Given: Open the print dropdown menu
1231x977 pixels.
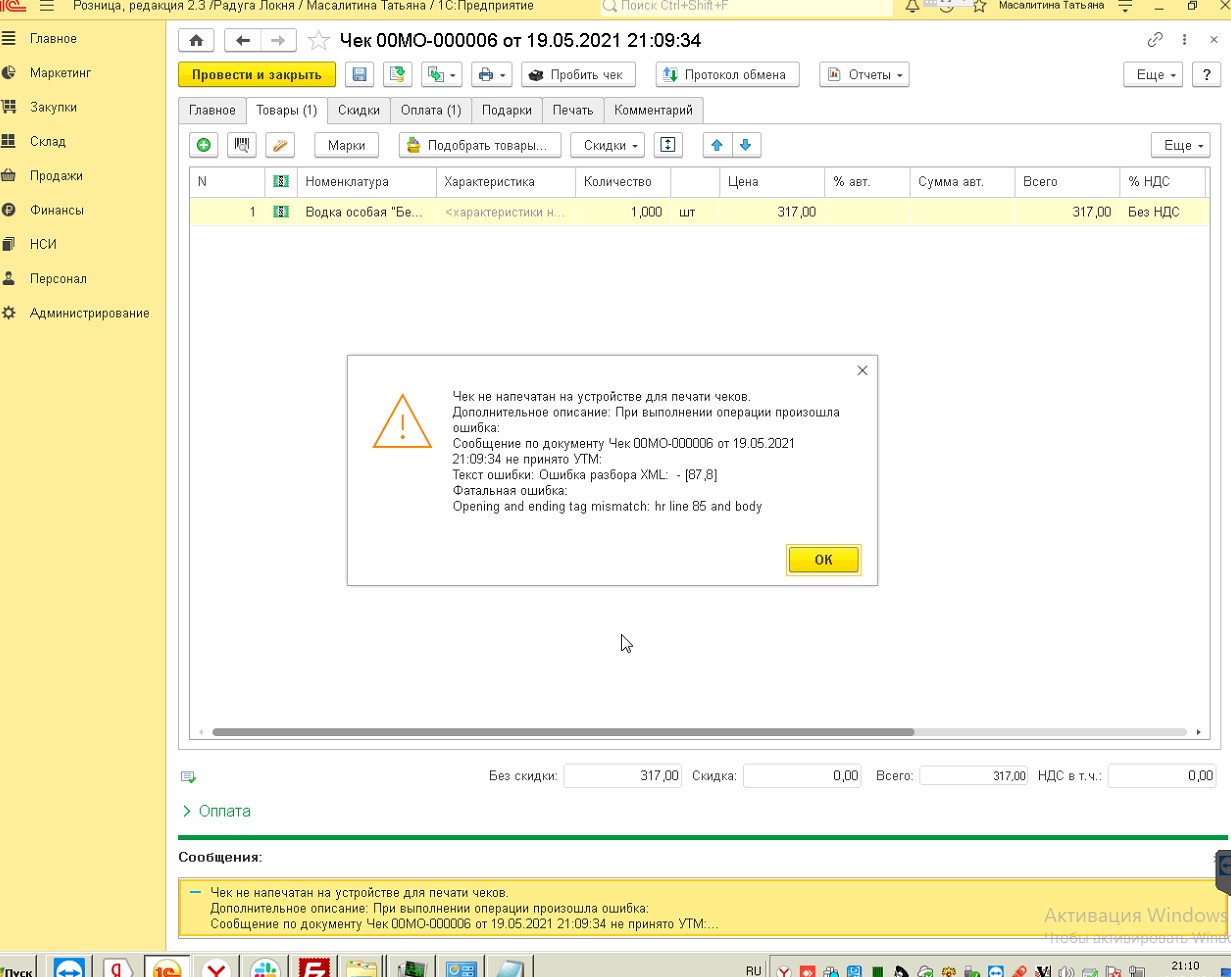Looking at the screenshot, I should pos(491,75).
